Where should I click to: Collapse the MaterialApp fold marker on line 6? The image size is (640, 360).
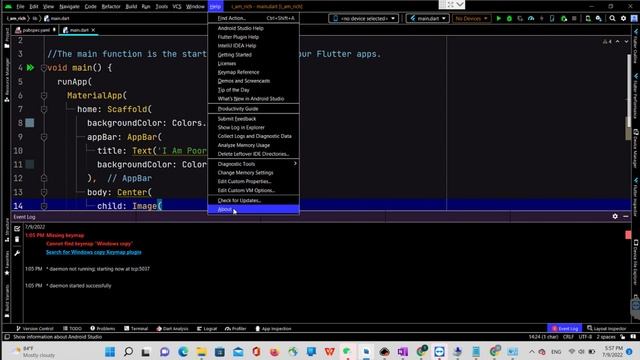[44, 96]
